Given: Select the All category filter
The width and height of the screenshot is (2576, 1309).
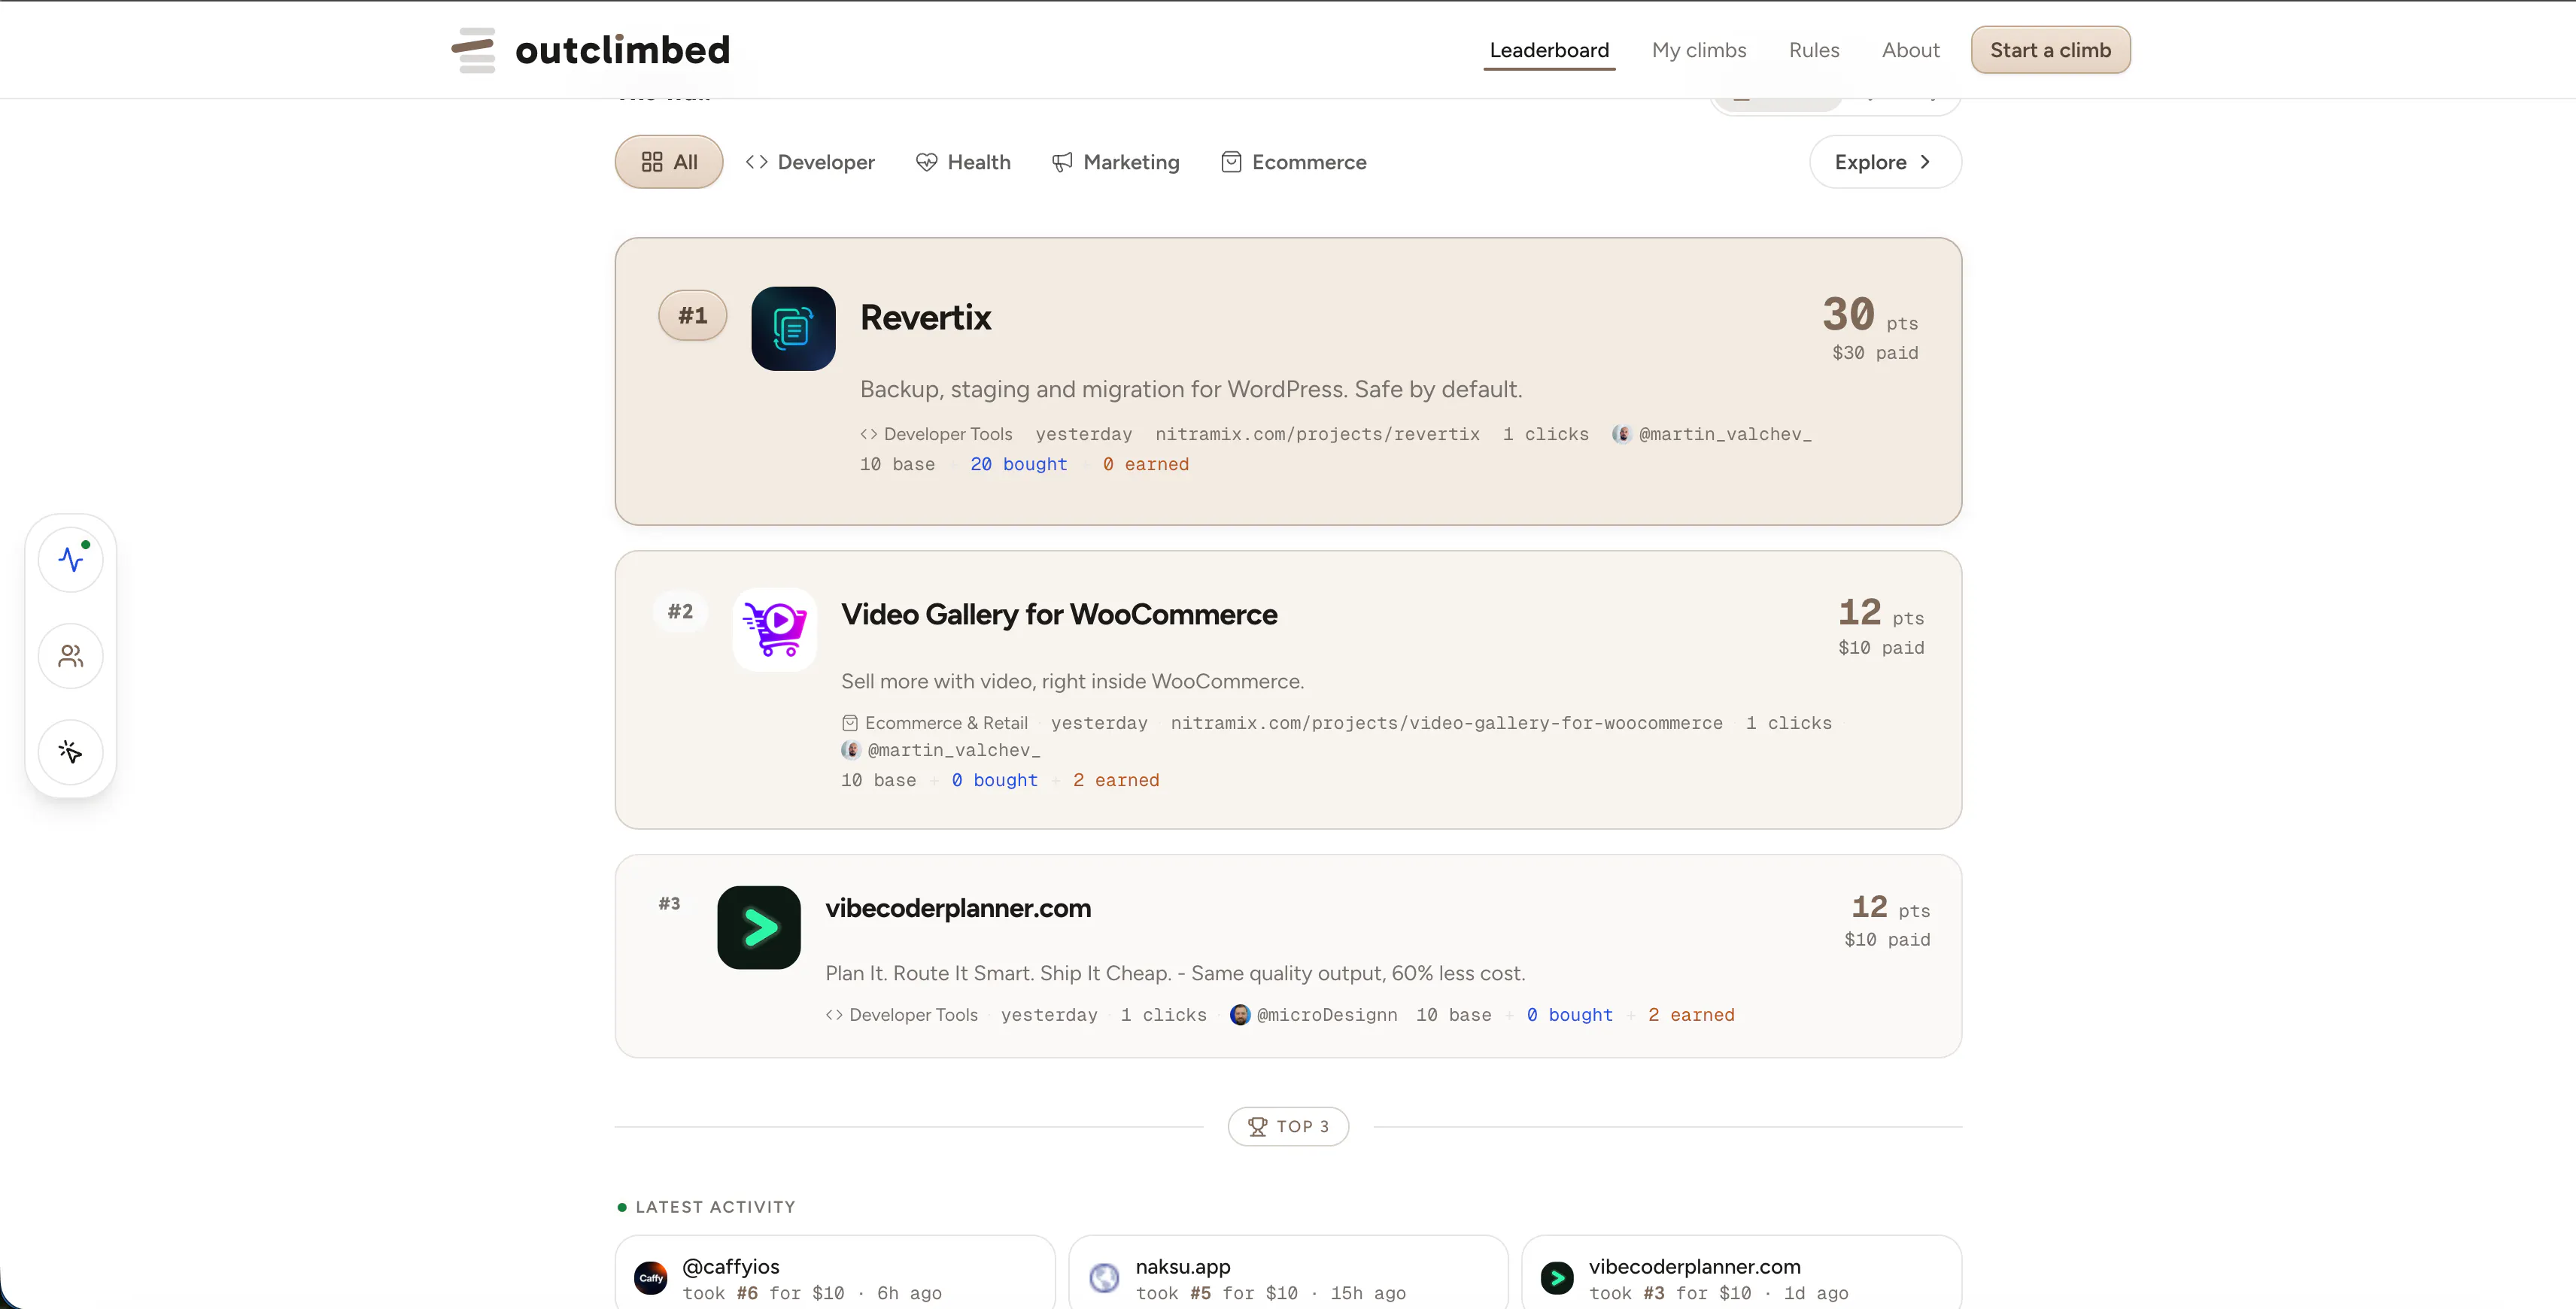Looking at the screenshot, I should 669,162.
